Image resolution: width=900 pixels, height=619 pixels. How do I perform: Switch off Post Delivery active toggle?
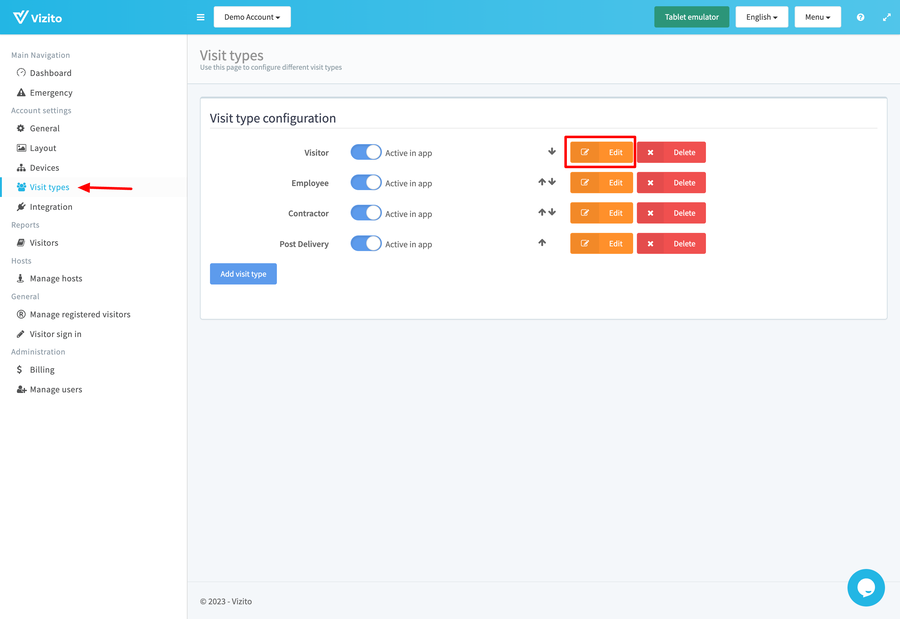coord(366,243)
